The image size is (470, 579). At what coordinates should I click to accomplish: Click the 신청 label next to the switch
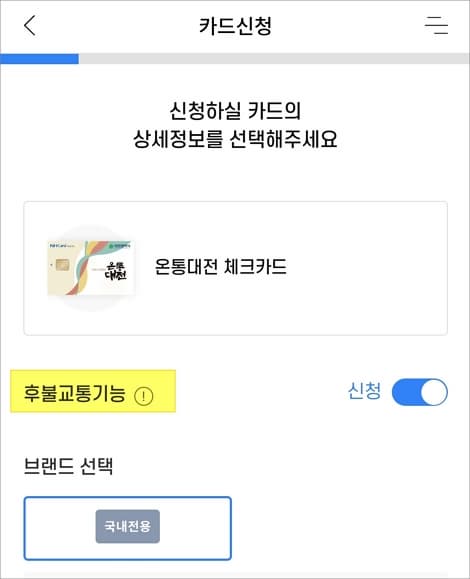click(364, 391)
